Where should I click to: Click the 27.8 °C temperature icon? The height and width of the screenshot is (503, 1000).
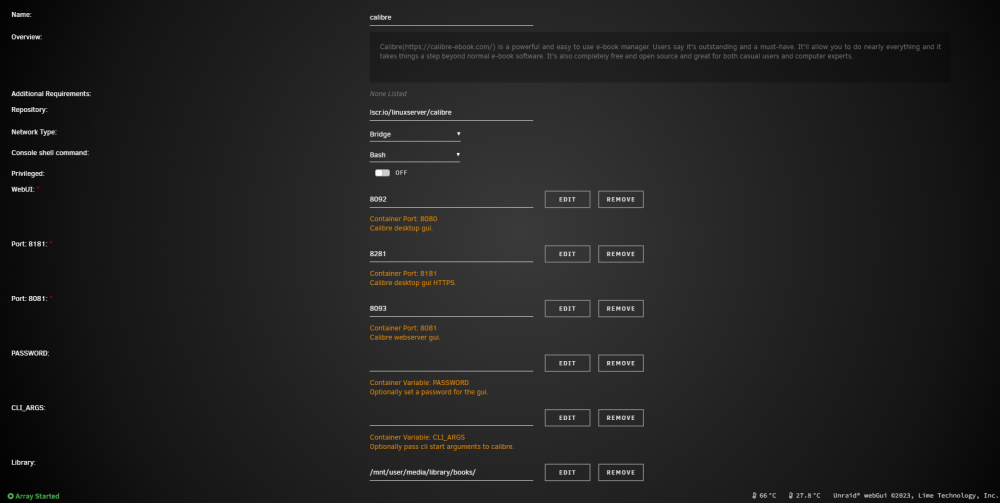(791, 495)
